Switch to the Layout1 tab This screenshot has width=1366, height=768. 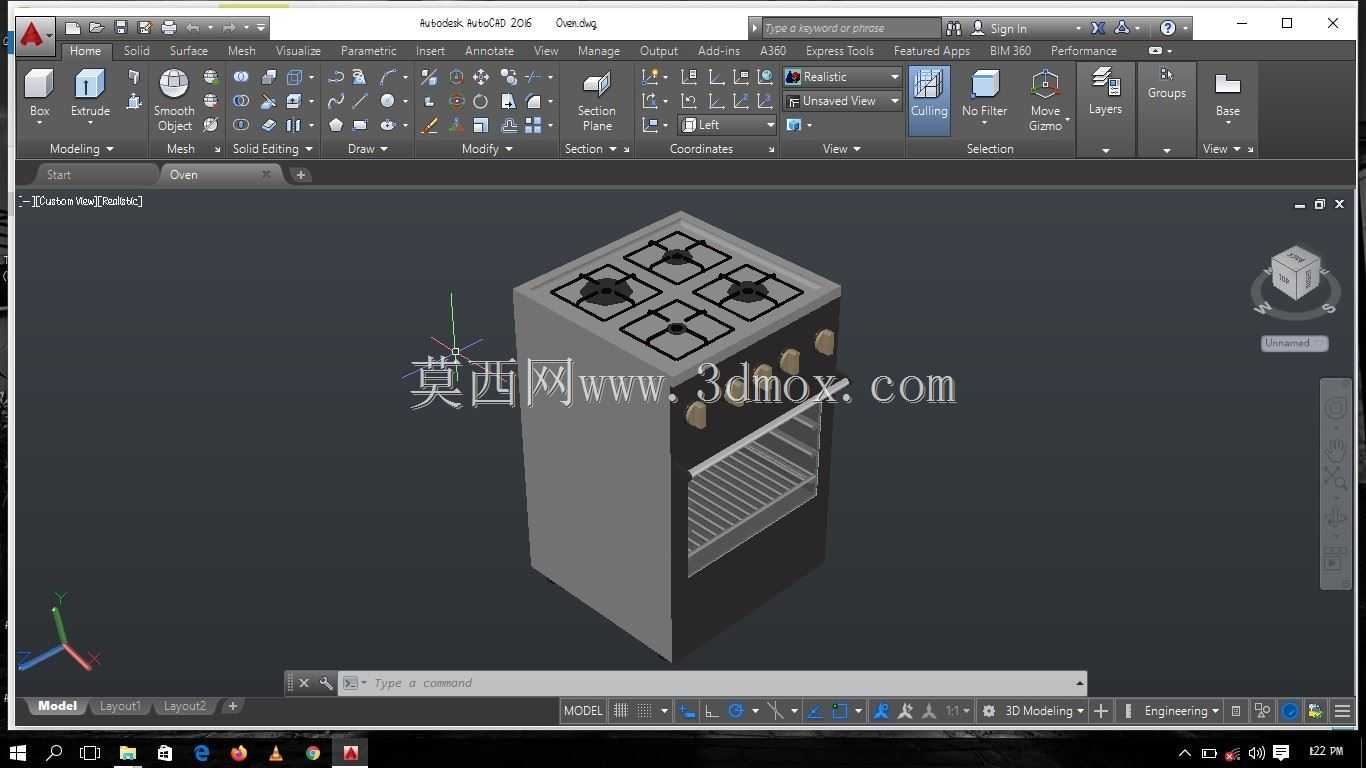[x=120, y=706]
